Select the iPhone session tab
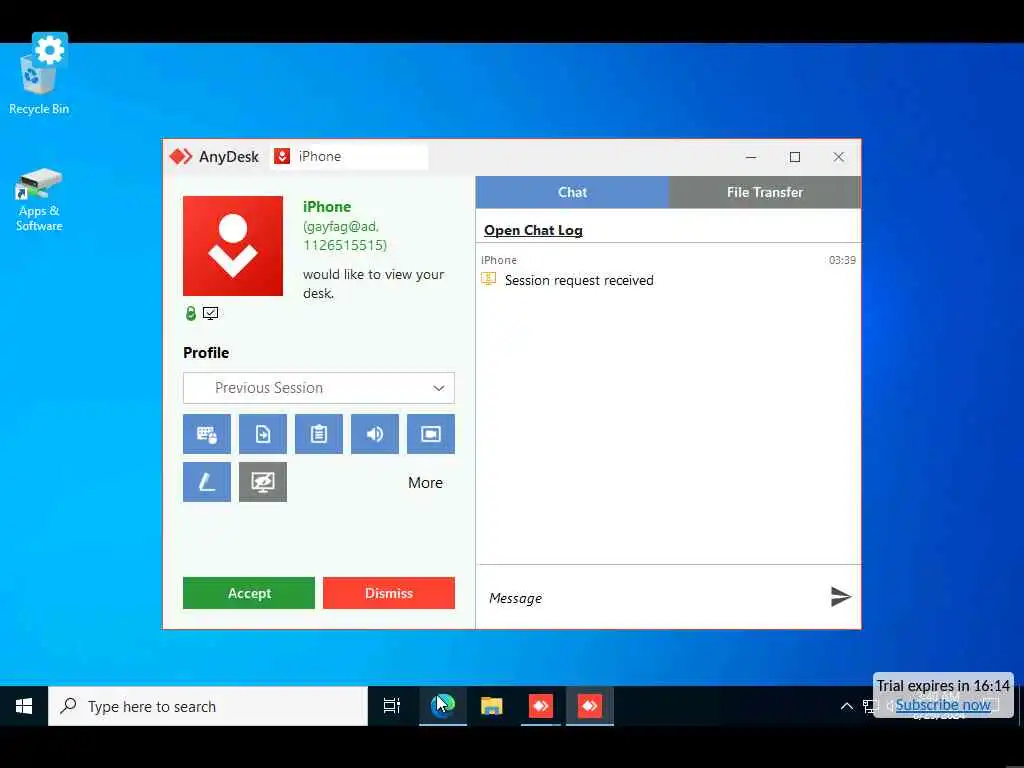1024x768 pixels. click(x=349, y=157)
